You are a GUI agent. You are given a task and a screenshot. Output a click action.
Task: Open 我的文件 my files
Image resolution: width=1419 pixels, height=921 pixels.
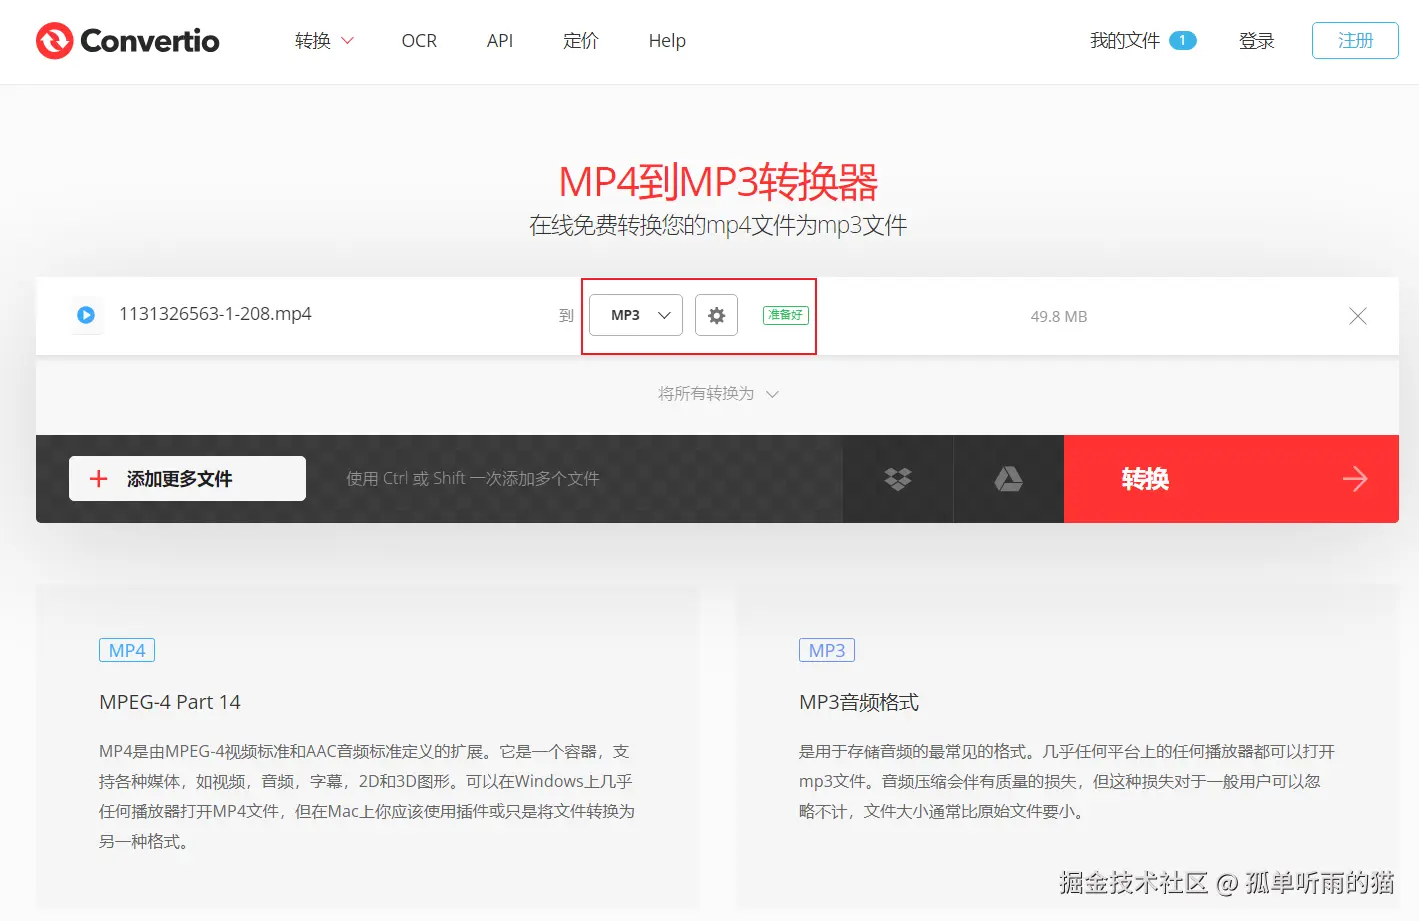pyautogui.click(x=1125, y=41)
